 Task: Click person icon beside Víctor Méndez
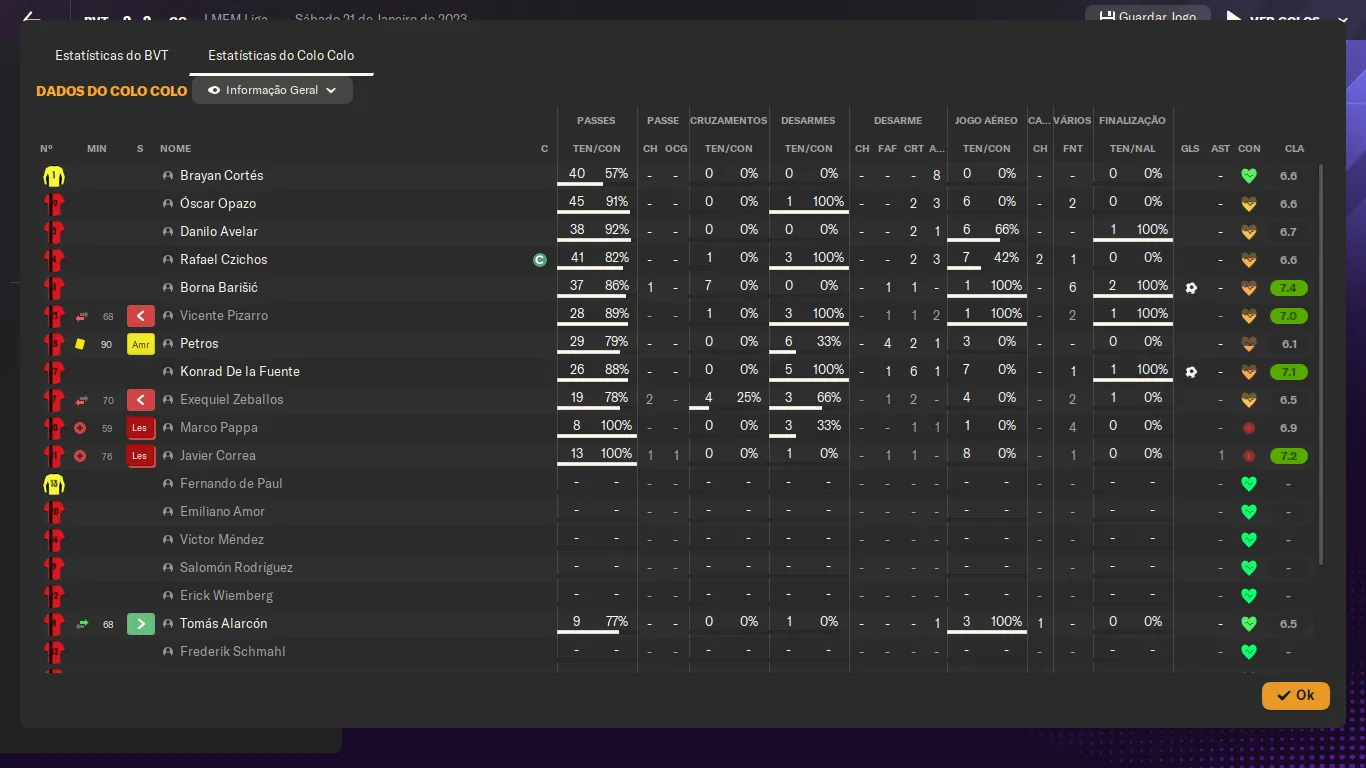pyautogui.click(x=168, y=540)
